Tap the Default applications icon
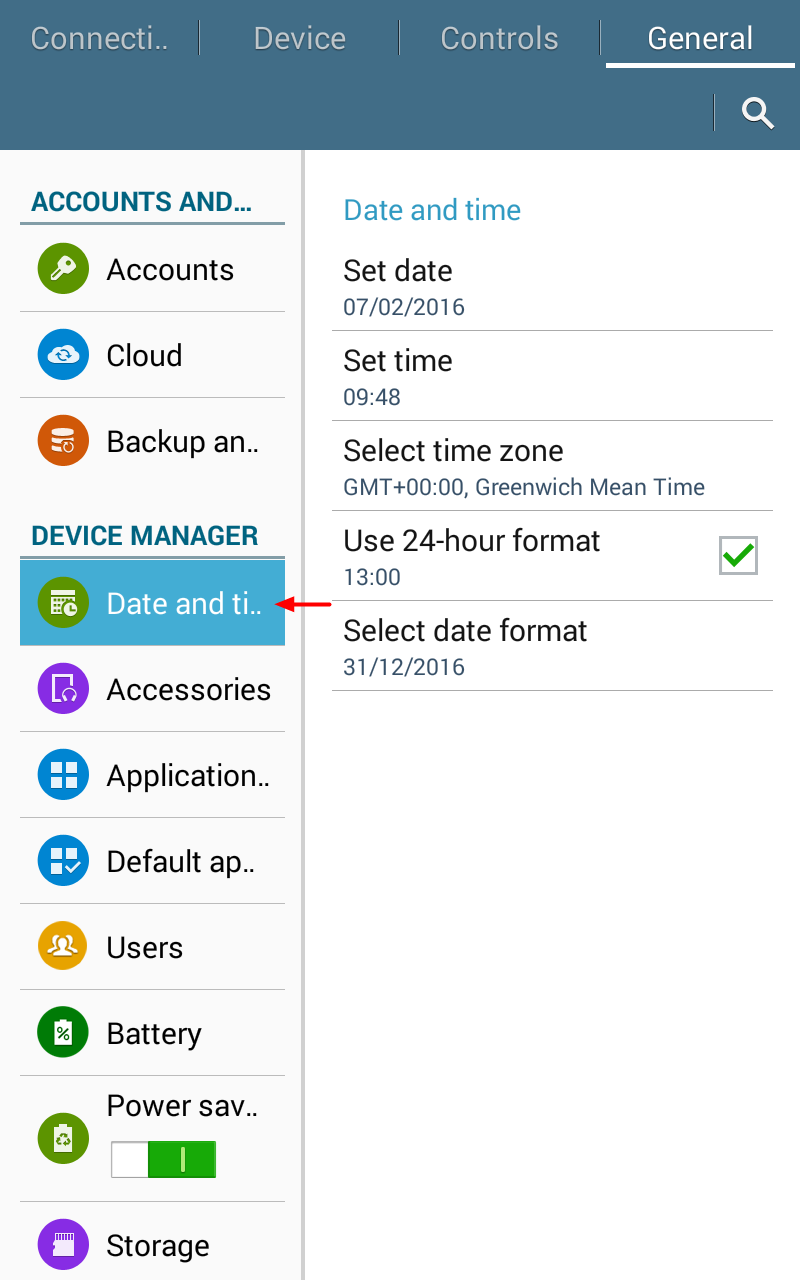 [63, 861]
